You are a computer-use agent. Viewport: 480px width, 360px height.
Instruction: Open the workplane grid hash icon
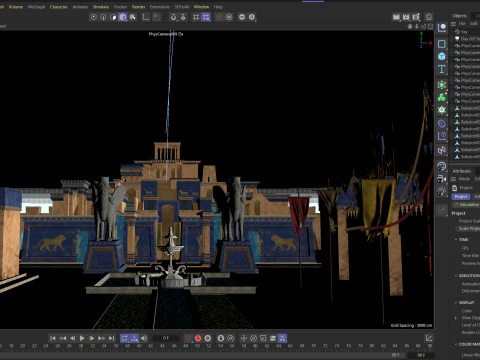coord(196,17)
